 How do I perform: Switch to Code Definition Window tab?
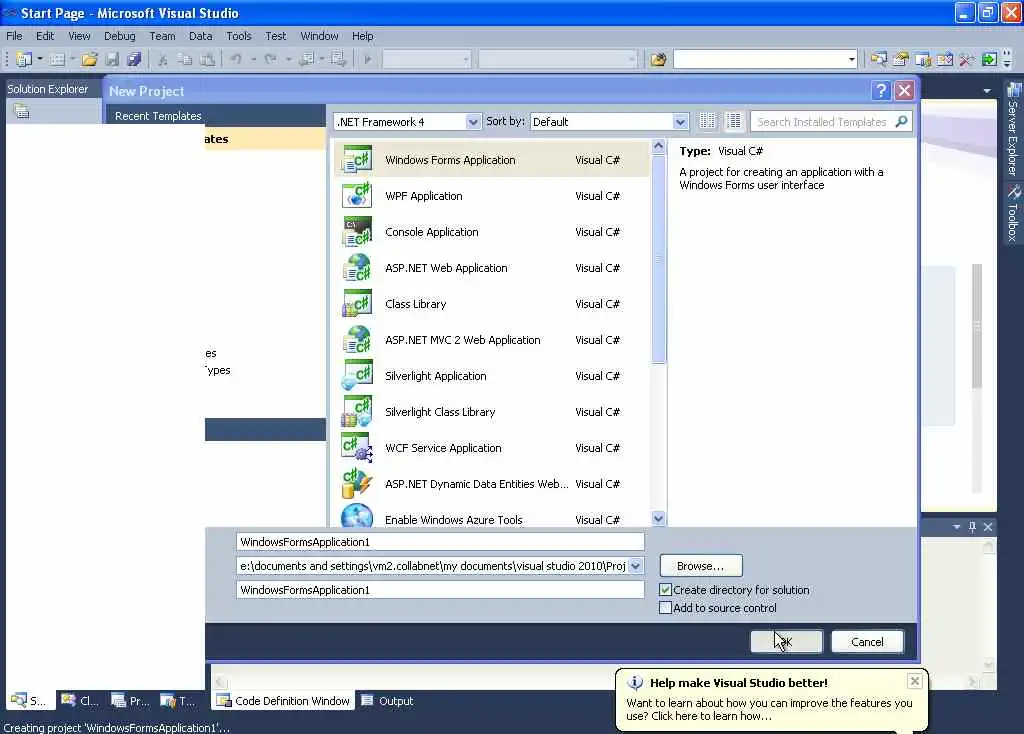pos(283,701)
